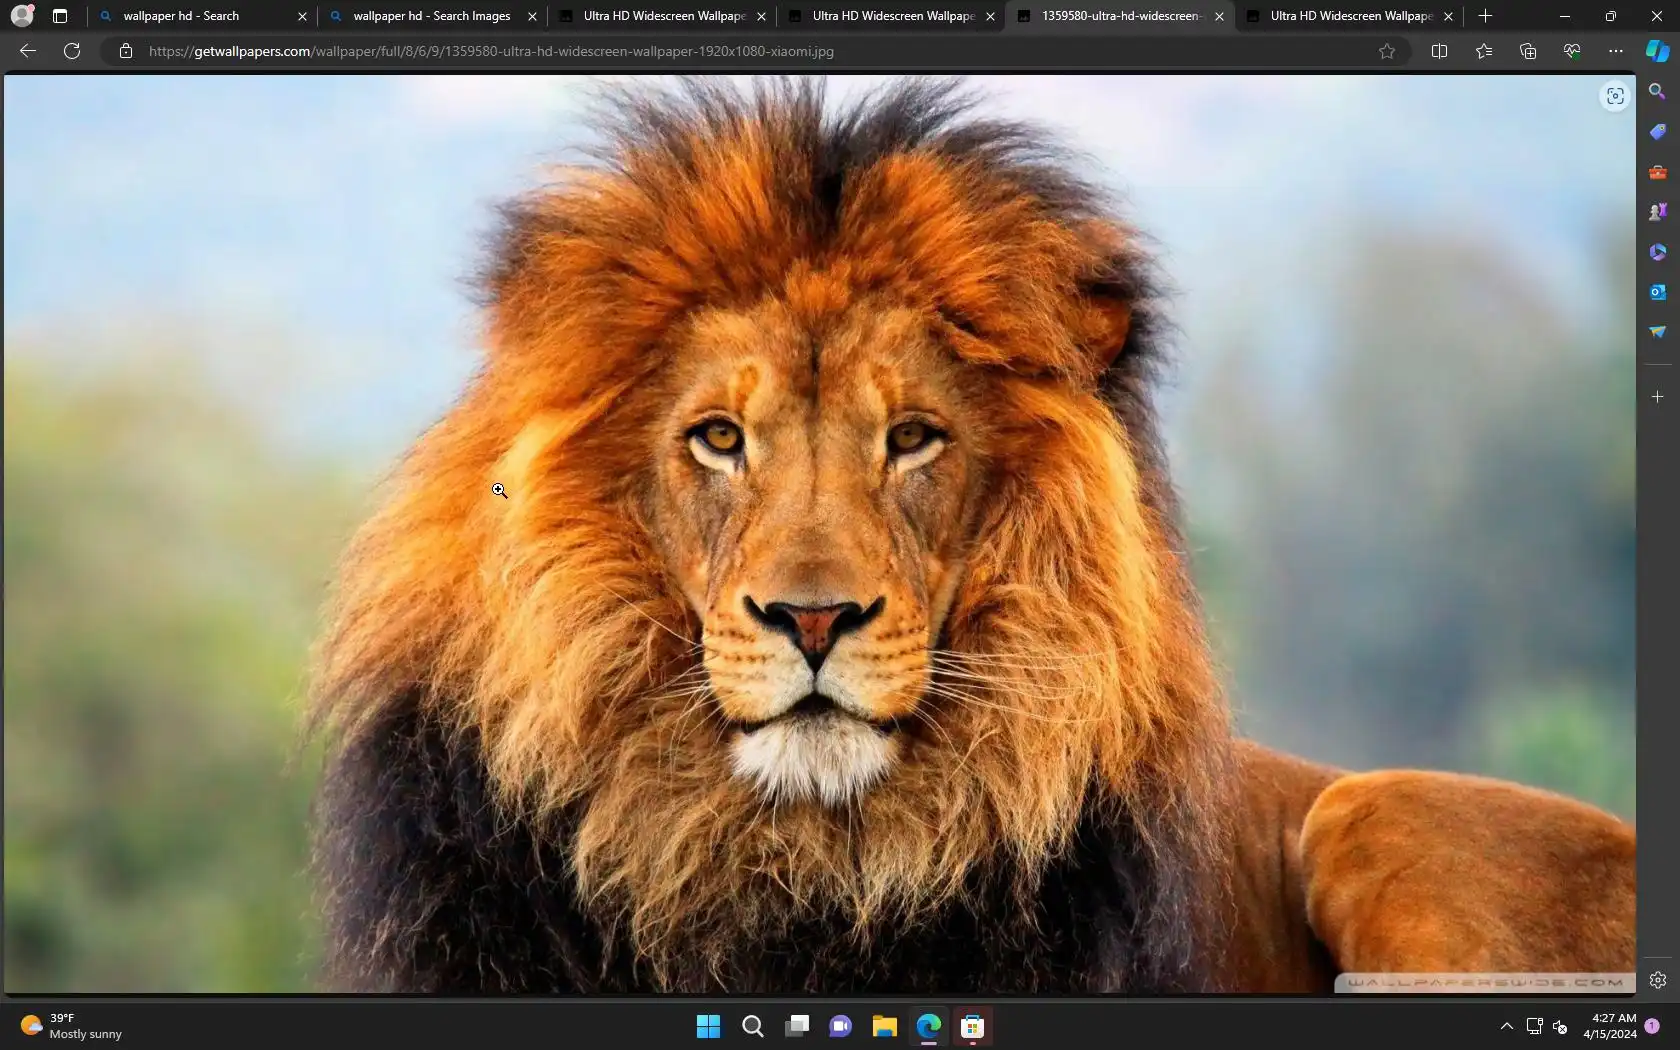Show hidden system tray icons
Viewport: 1680px width, 1050px height.
[x=1506, y=1026]
